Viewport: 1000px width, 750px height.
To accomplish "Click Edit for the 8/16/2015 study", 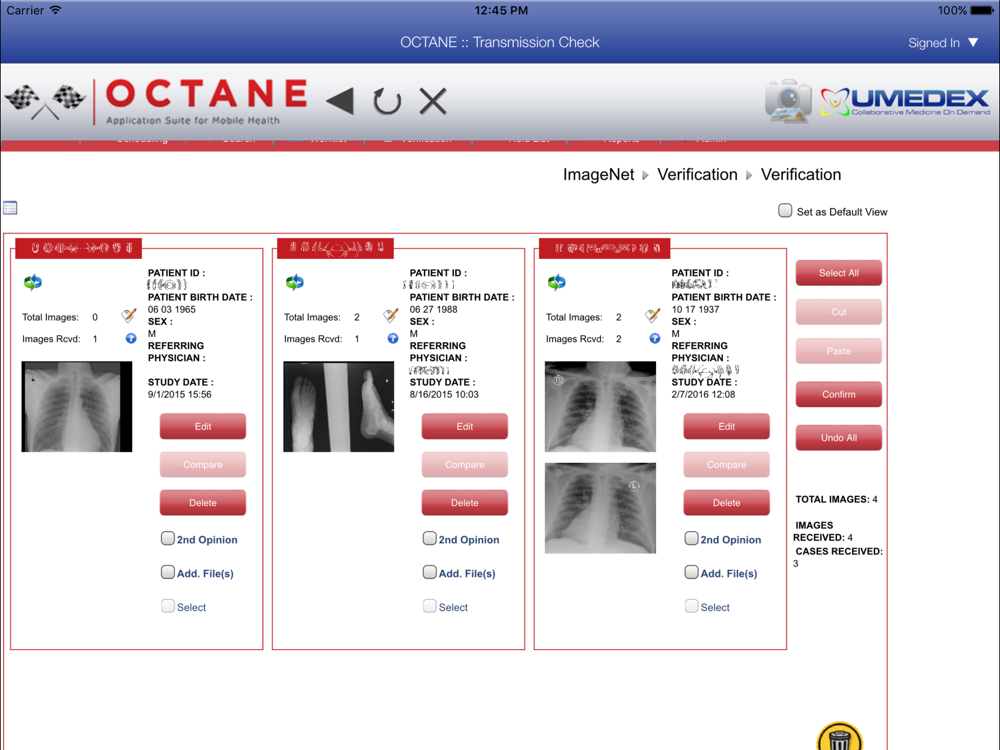I will pyautogui.click(x=465, y=426).
